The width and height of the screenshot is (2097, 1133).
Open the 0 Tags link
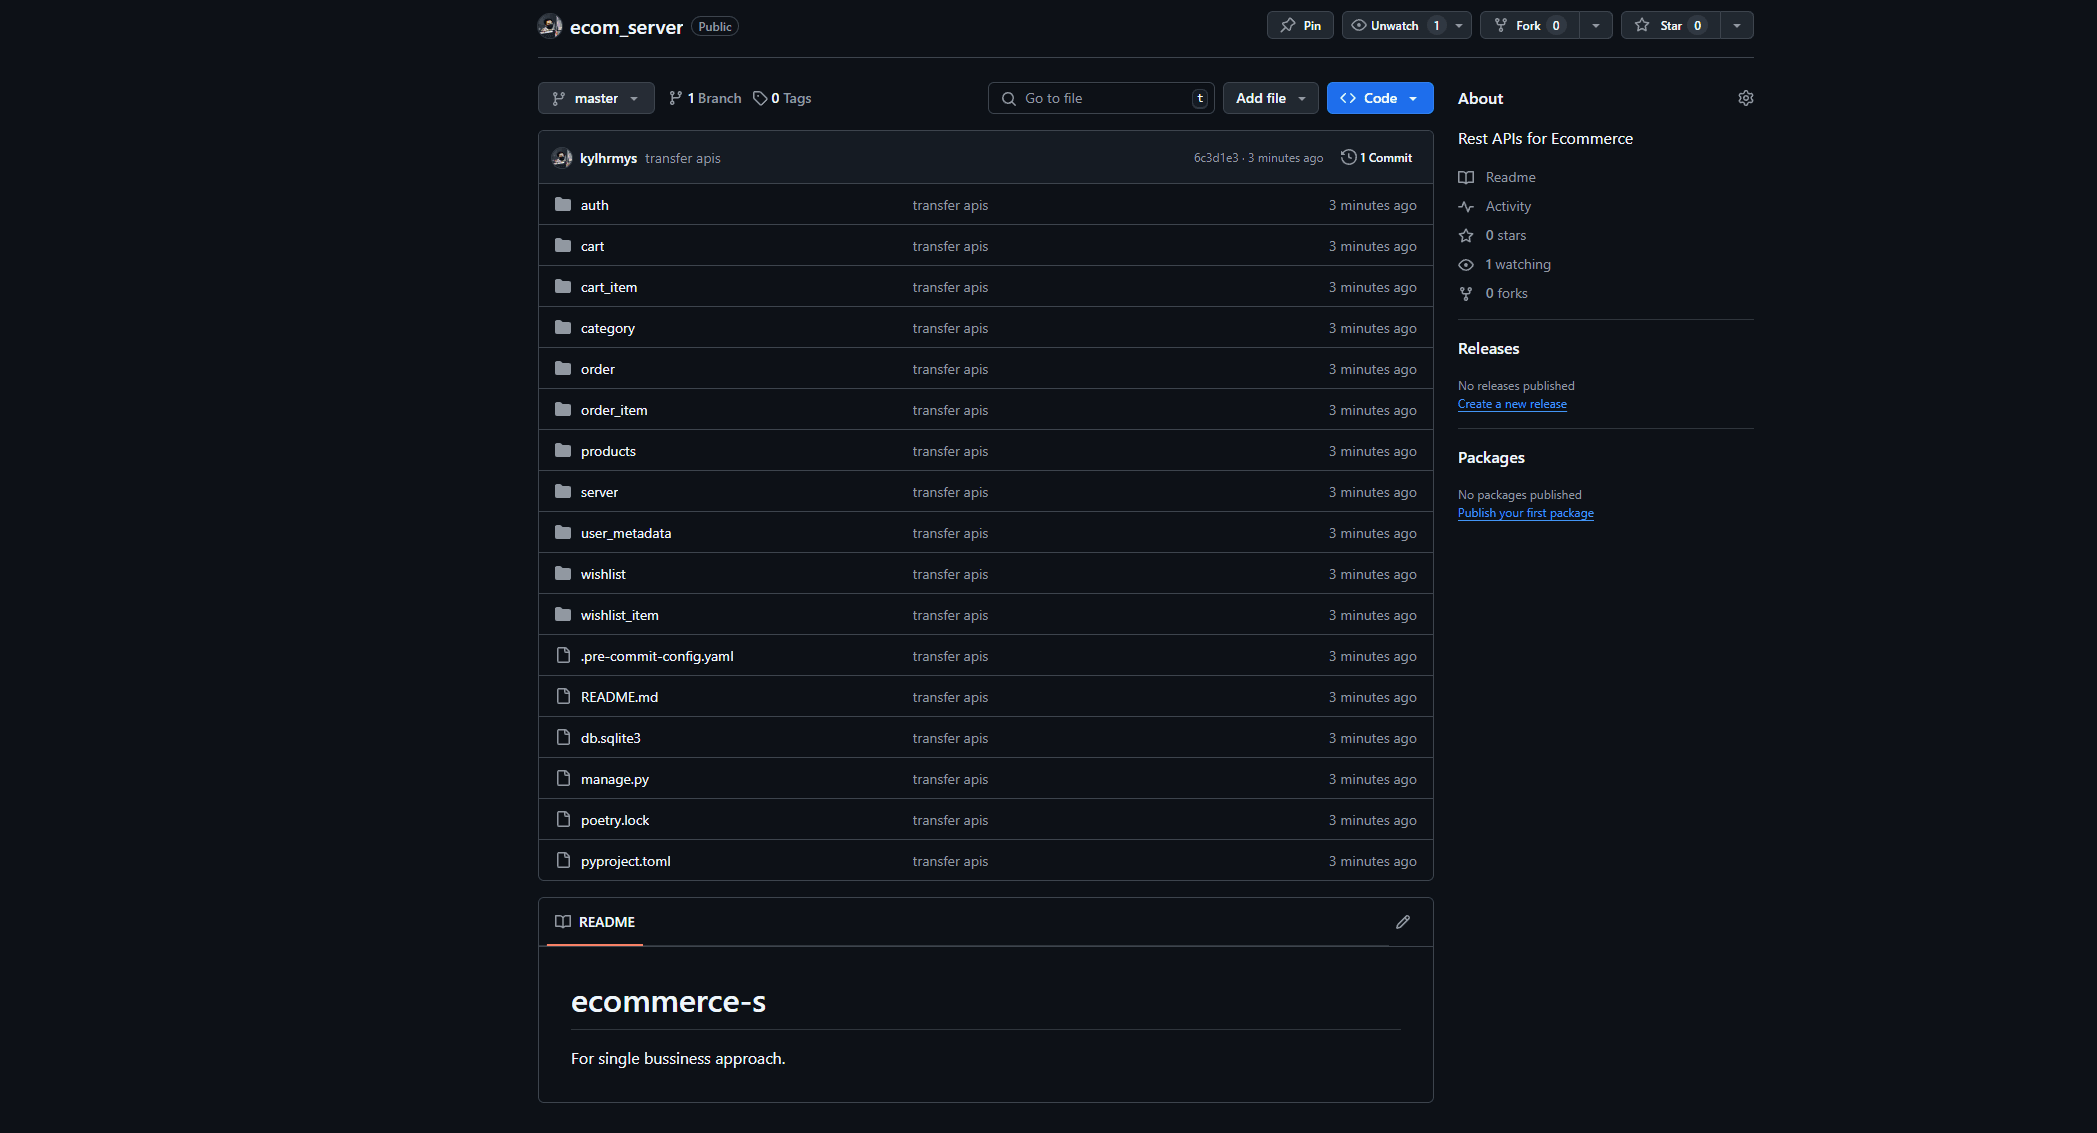pyautogui.click(x=782, y=98)
